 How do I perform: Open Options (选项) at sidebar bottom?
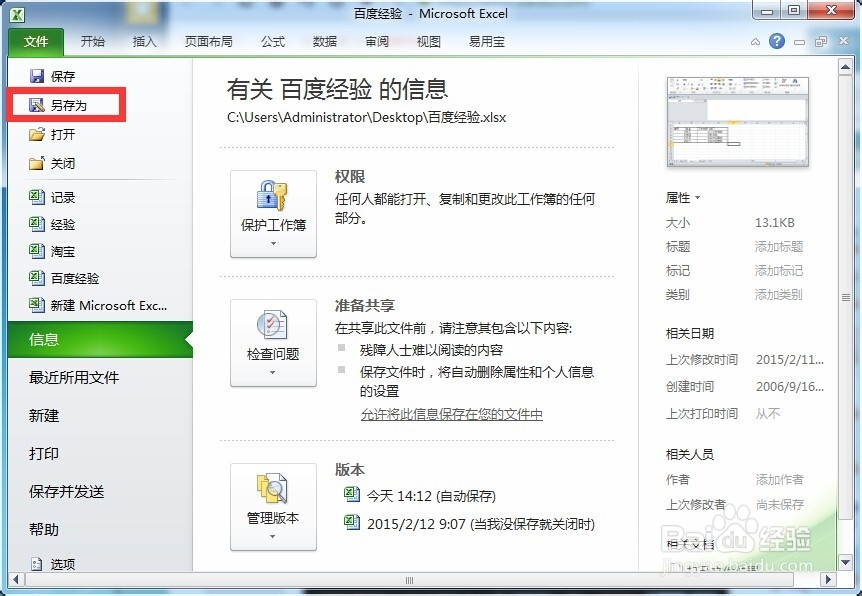tap(52, 564)
